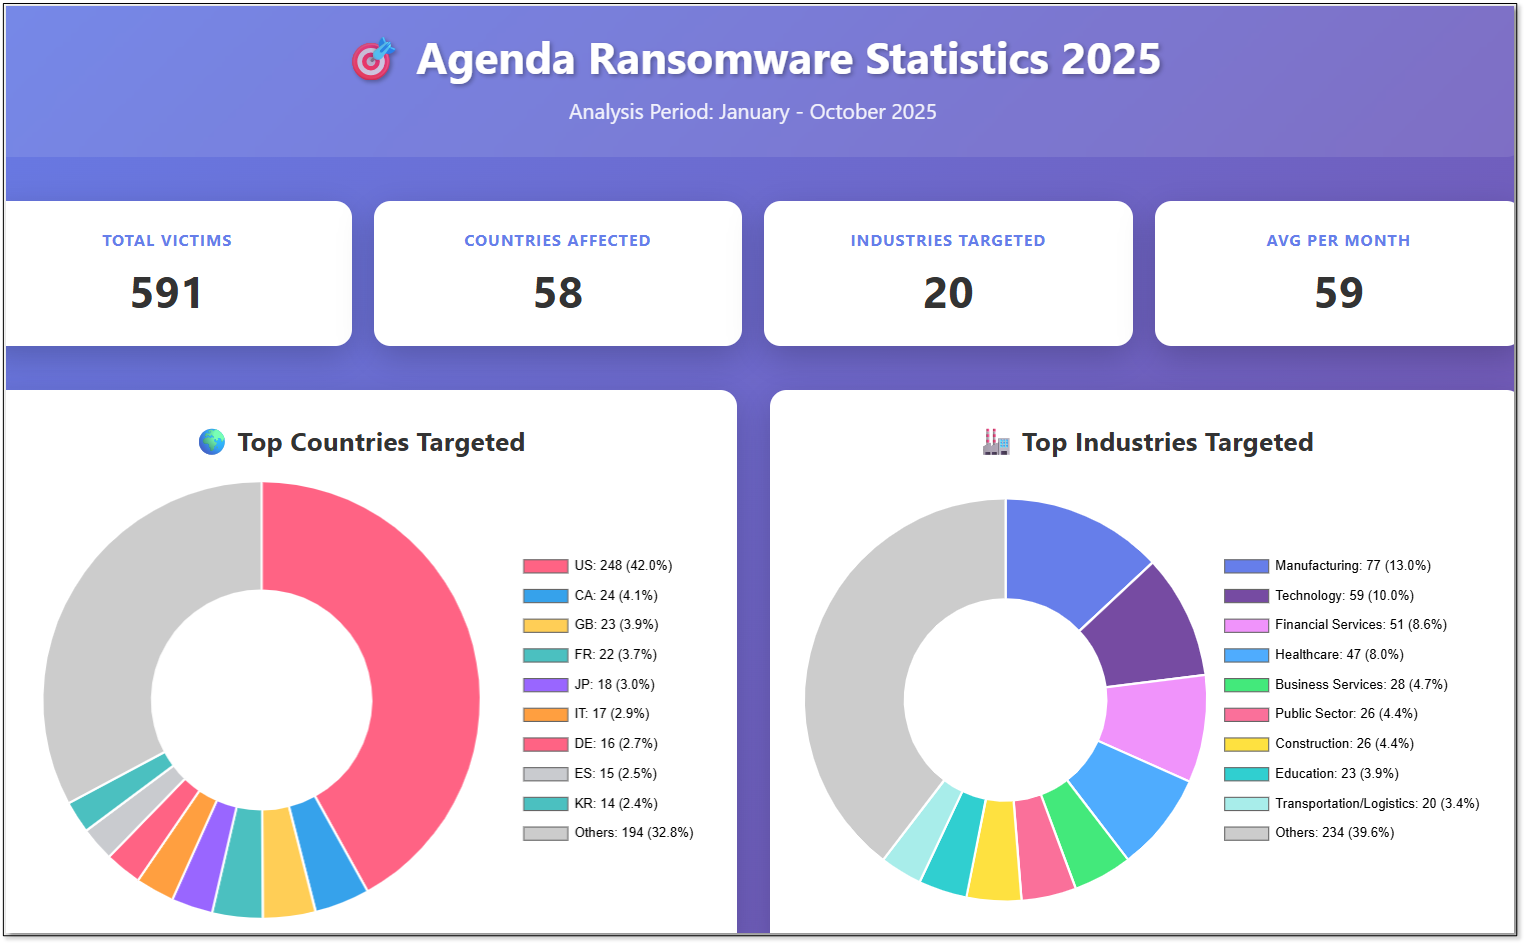Toggle the GB legend color swatch
The width and height of the screenshot is (1526, 945).
pyautogui.click(x=545, y=625)
